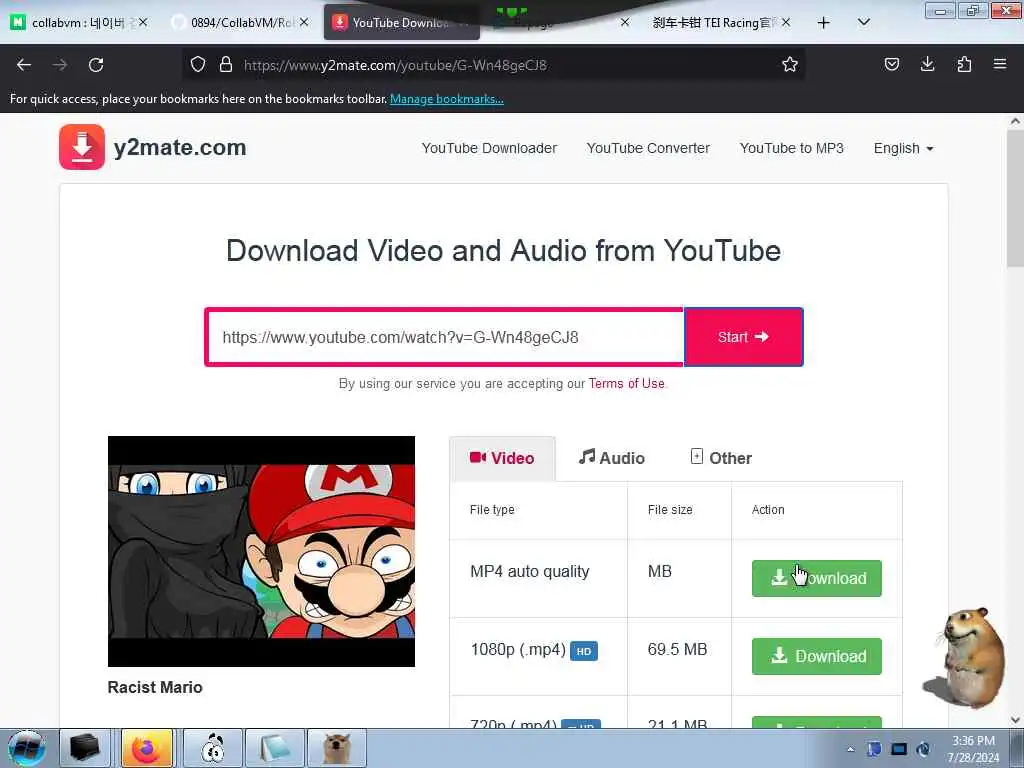Expand the English language dropdown
The image size is (1024, 768).
click(903, 148)
